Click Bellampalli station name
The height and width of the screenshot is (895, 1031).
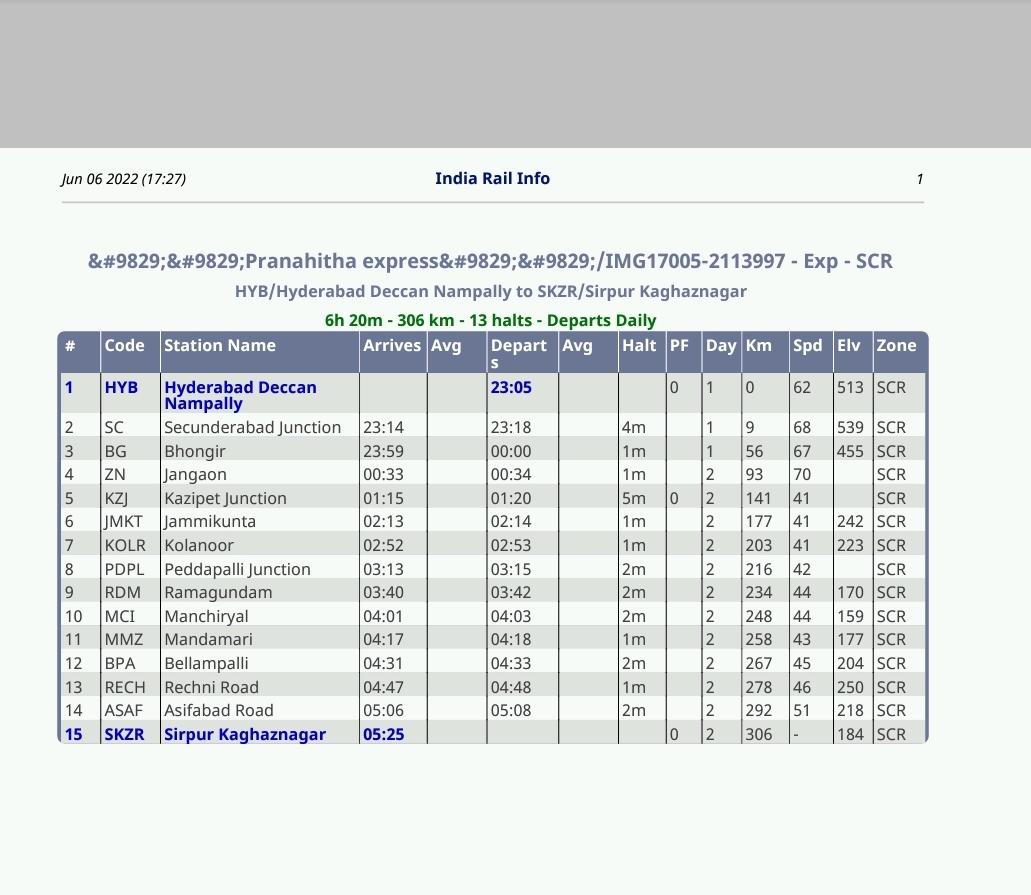(x=206, y=663)
